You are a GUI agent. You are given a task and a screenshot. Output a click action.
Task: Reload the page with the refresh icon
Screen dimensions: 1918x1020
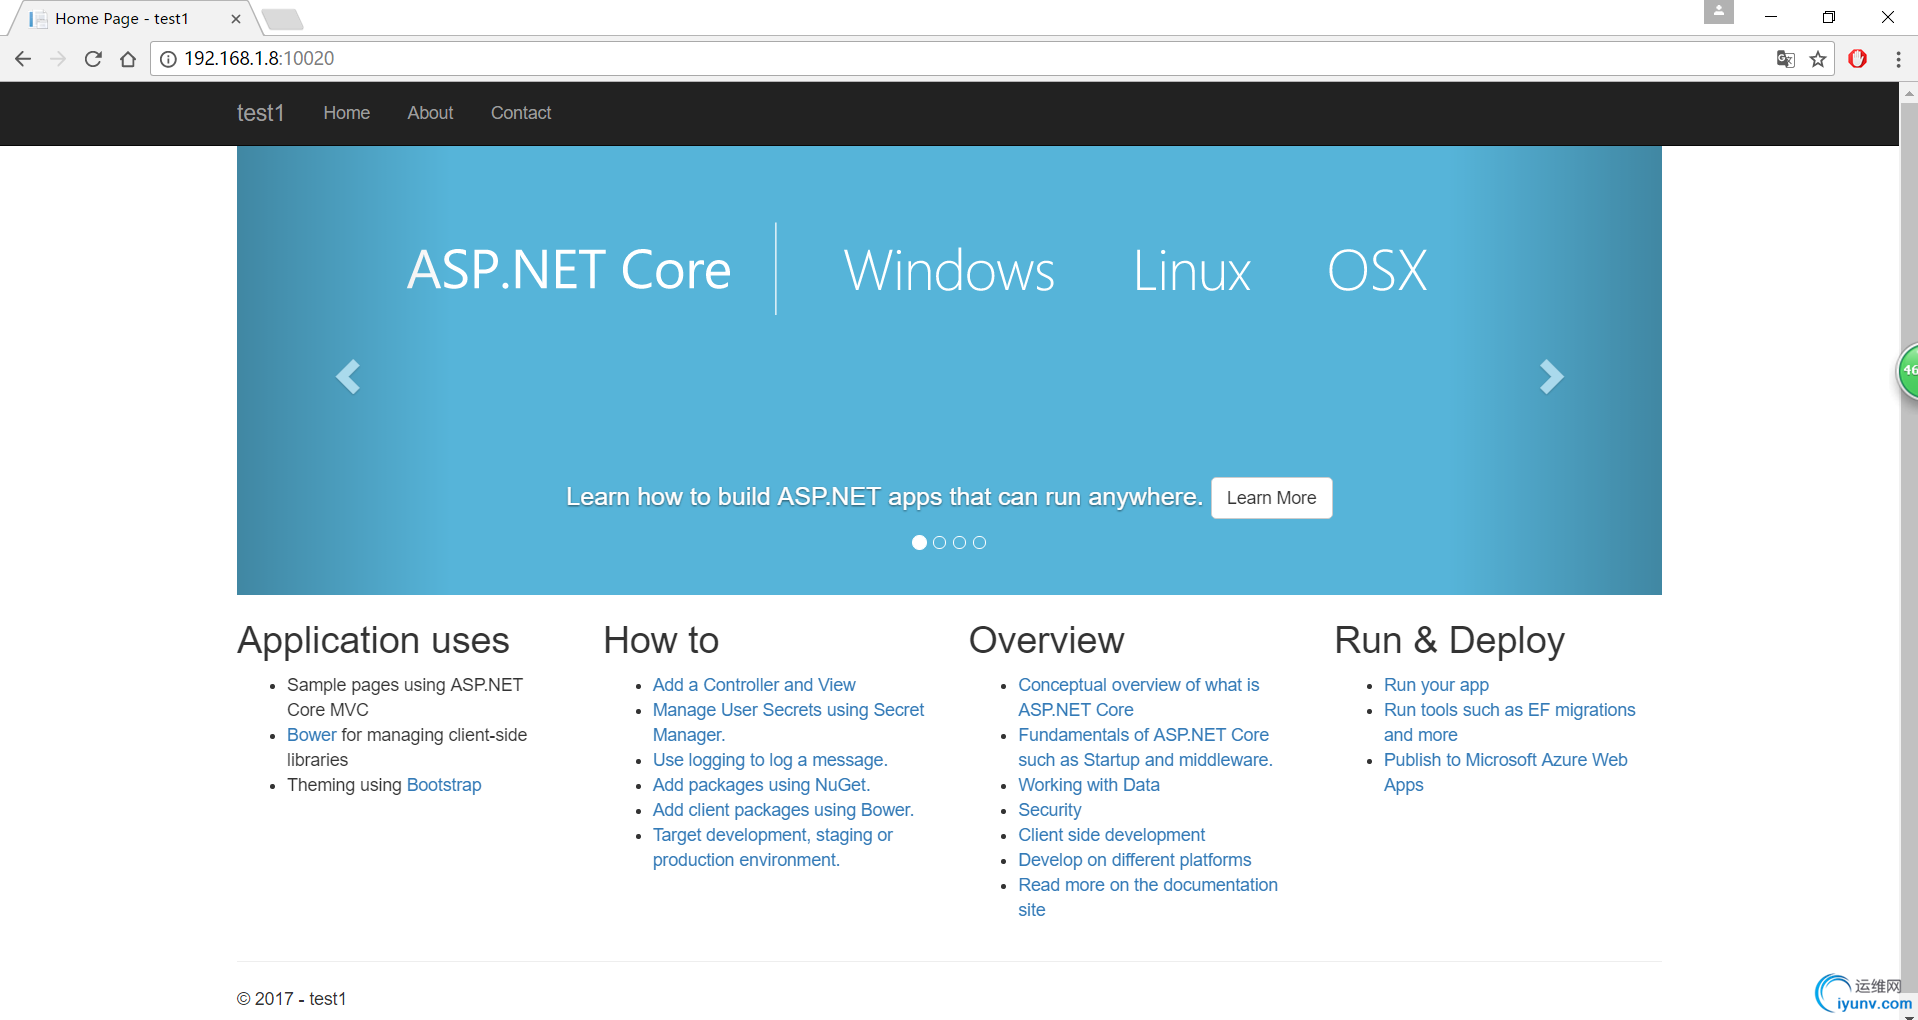pos(93,59)
